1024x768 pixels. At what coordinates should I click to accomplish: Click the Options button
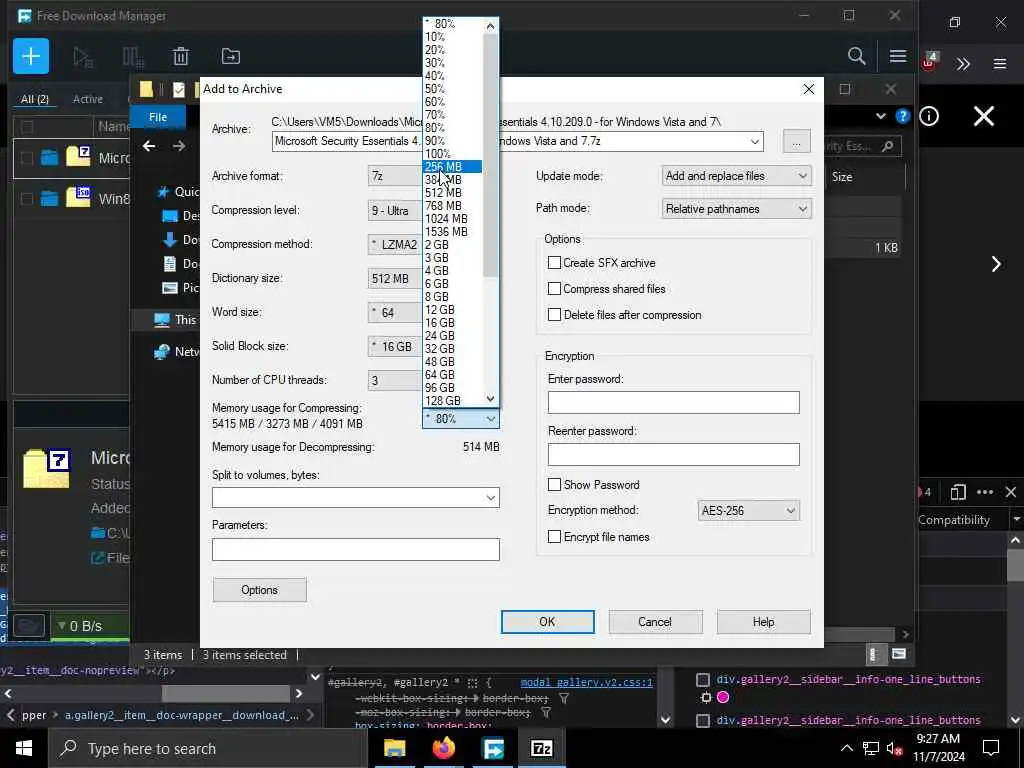click(259, 590)
